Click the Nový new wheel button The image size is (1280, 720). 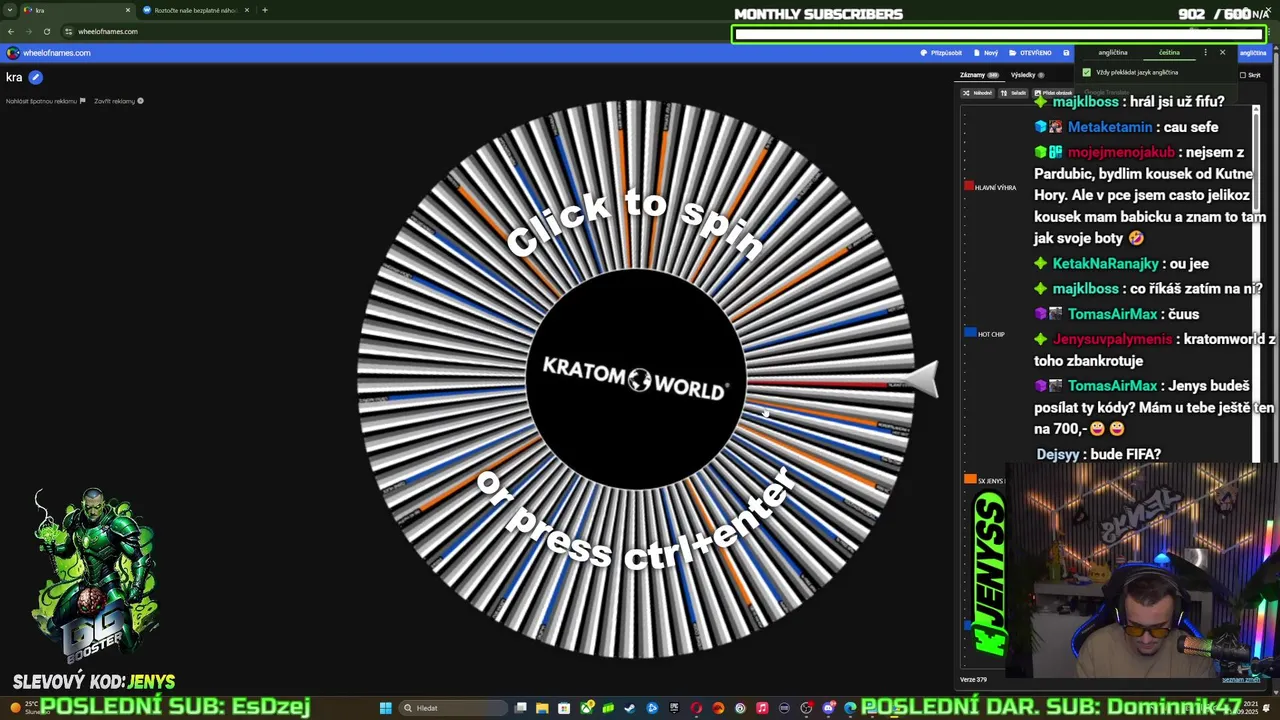click(x=985, y=53)
